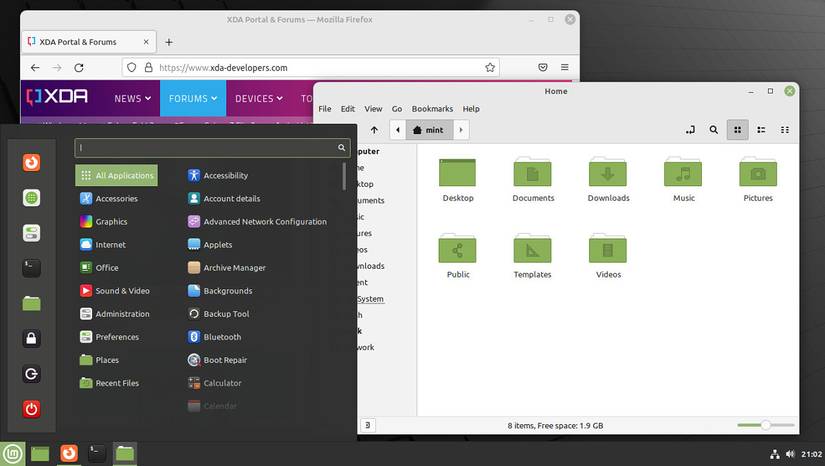The height and width of the screenshot is (466, 825).
Task: Open the volume icon in system tray
Action: [x=790, y=454]
